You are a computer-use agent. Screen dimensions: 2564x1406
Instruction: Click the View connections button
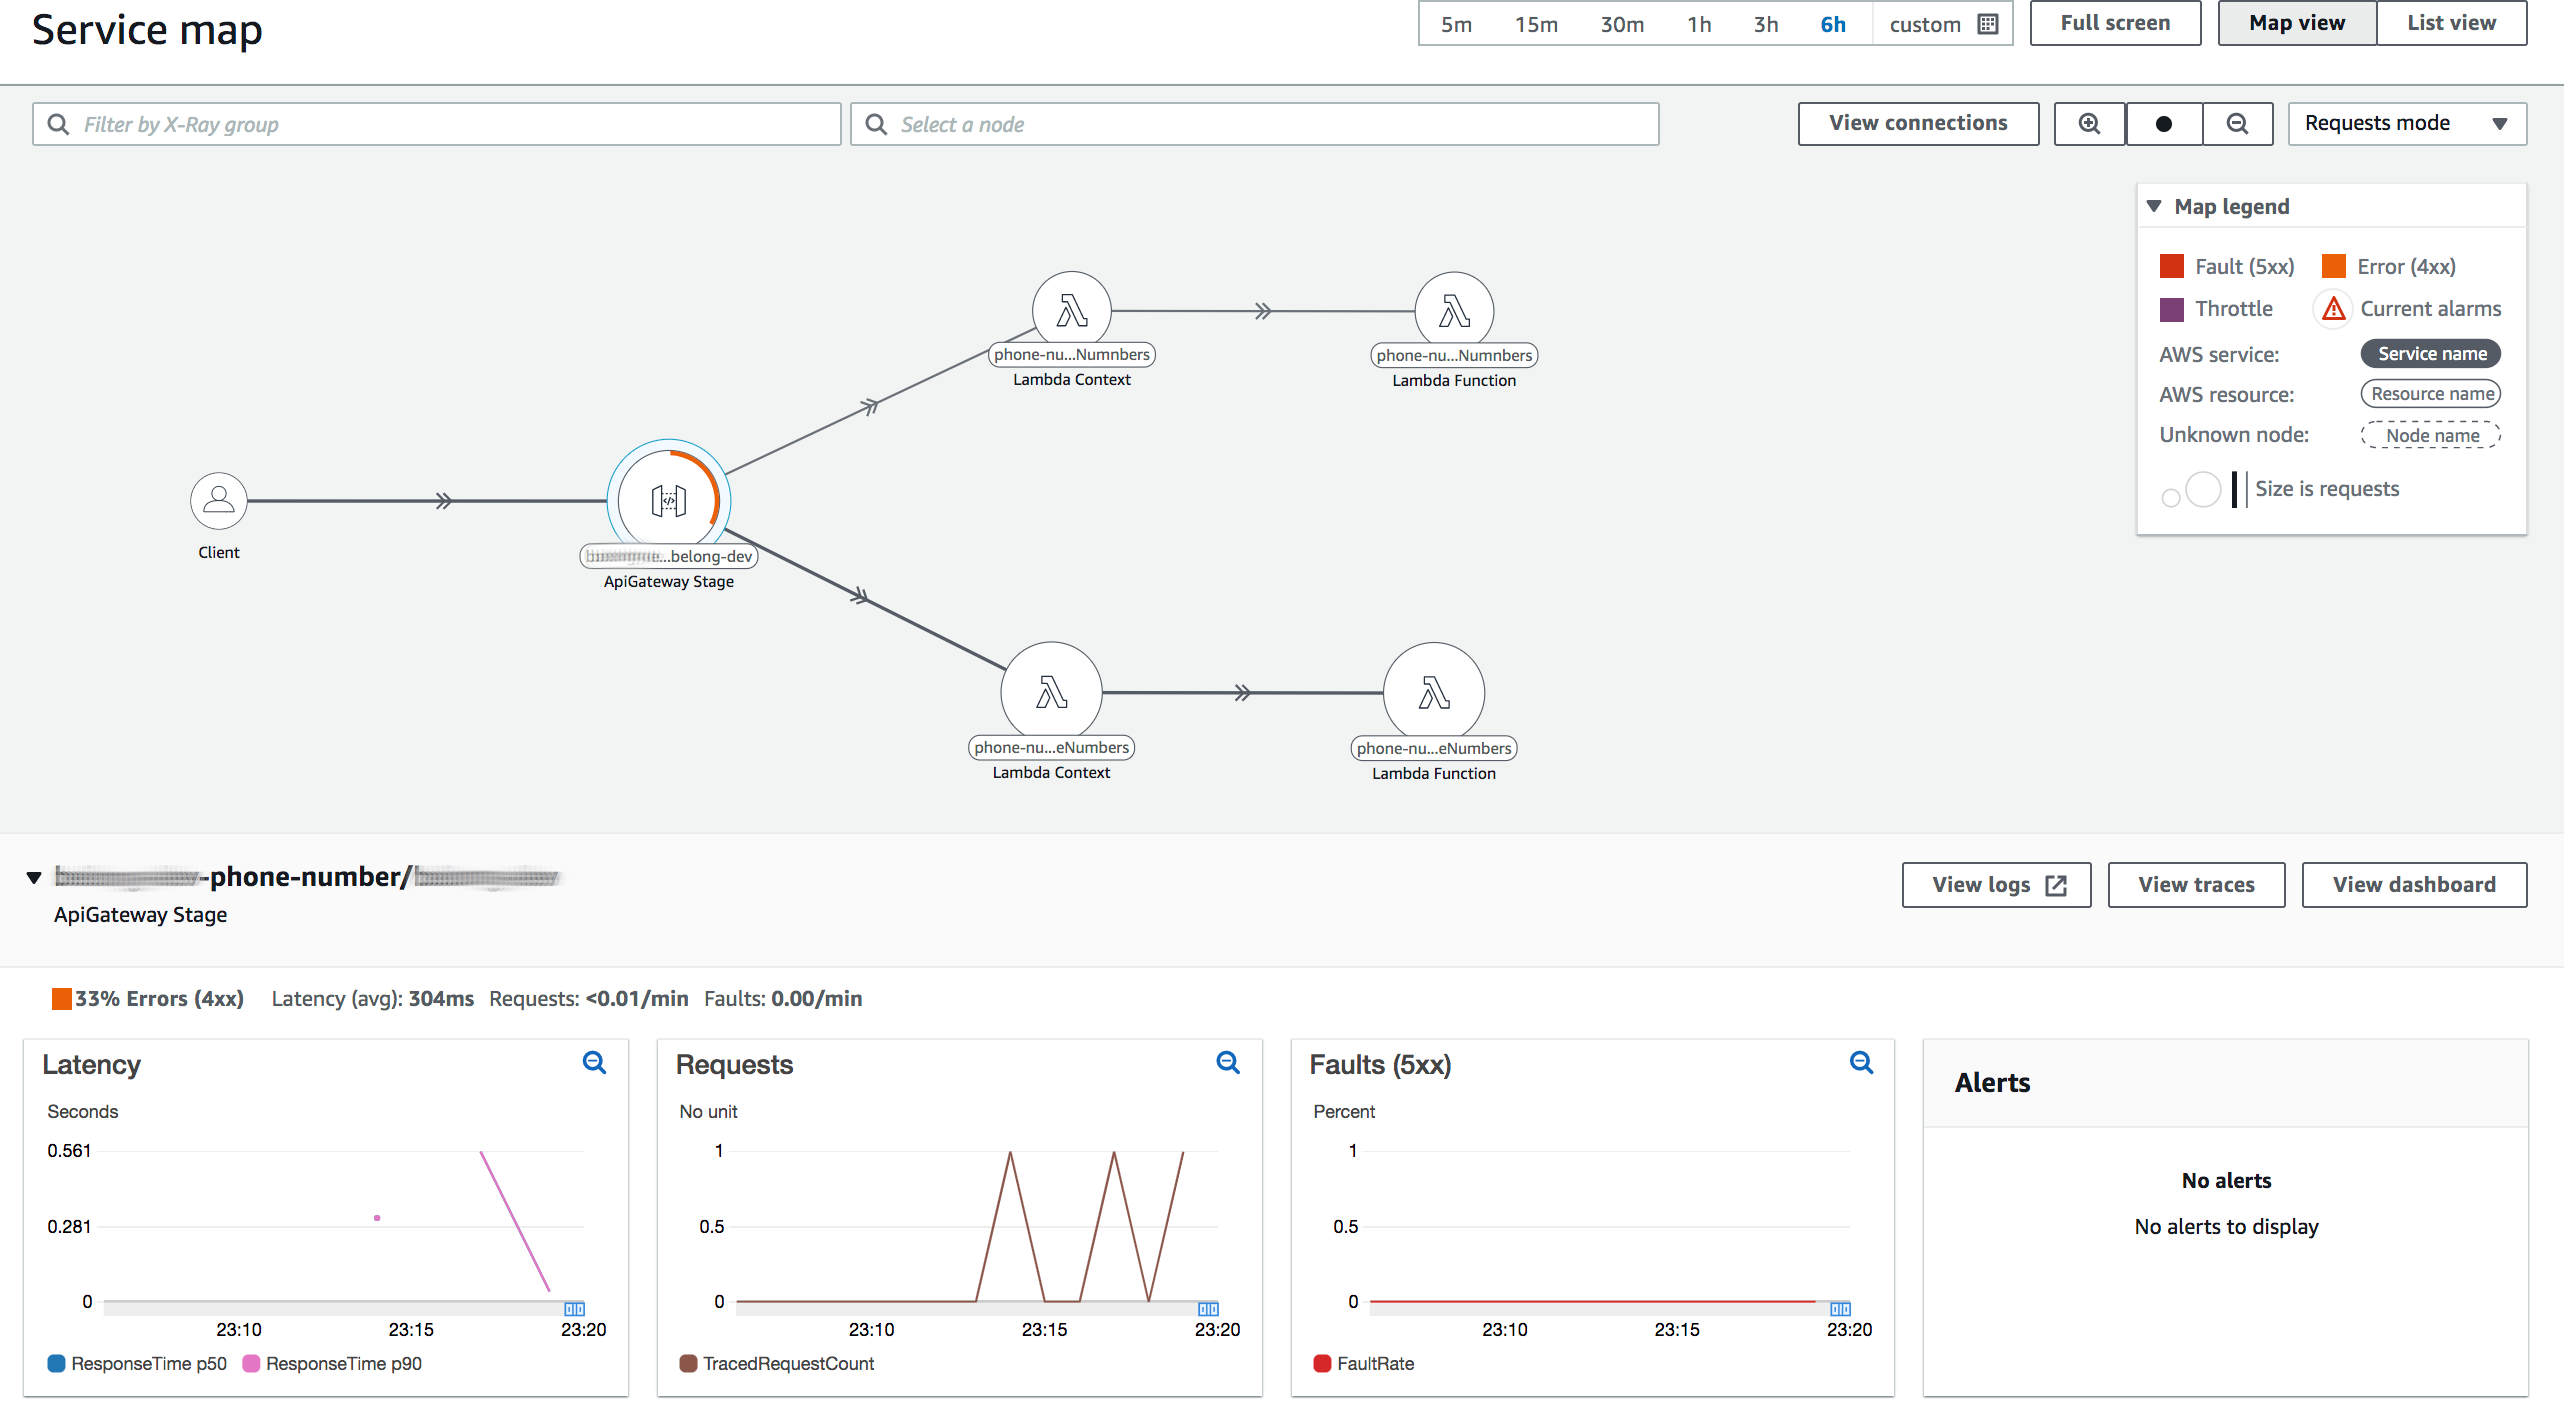(x=1917, y=124)
